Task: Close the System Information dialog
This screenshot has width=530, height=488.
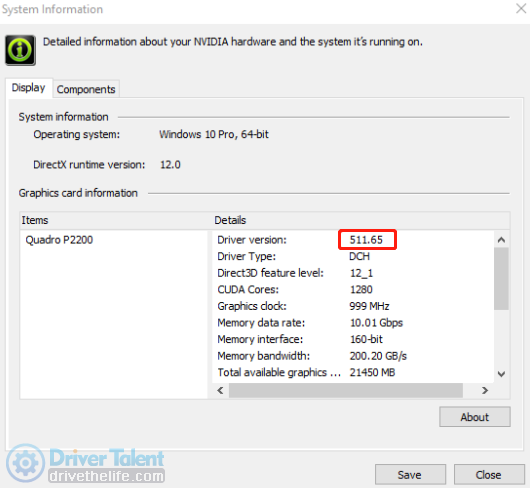Action: pyautogui.click(x=489, y=475)
